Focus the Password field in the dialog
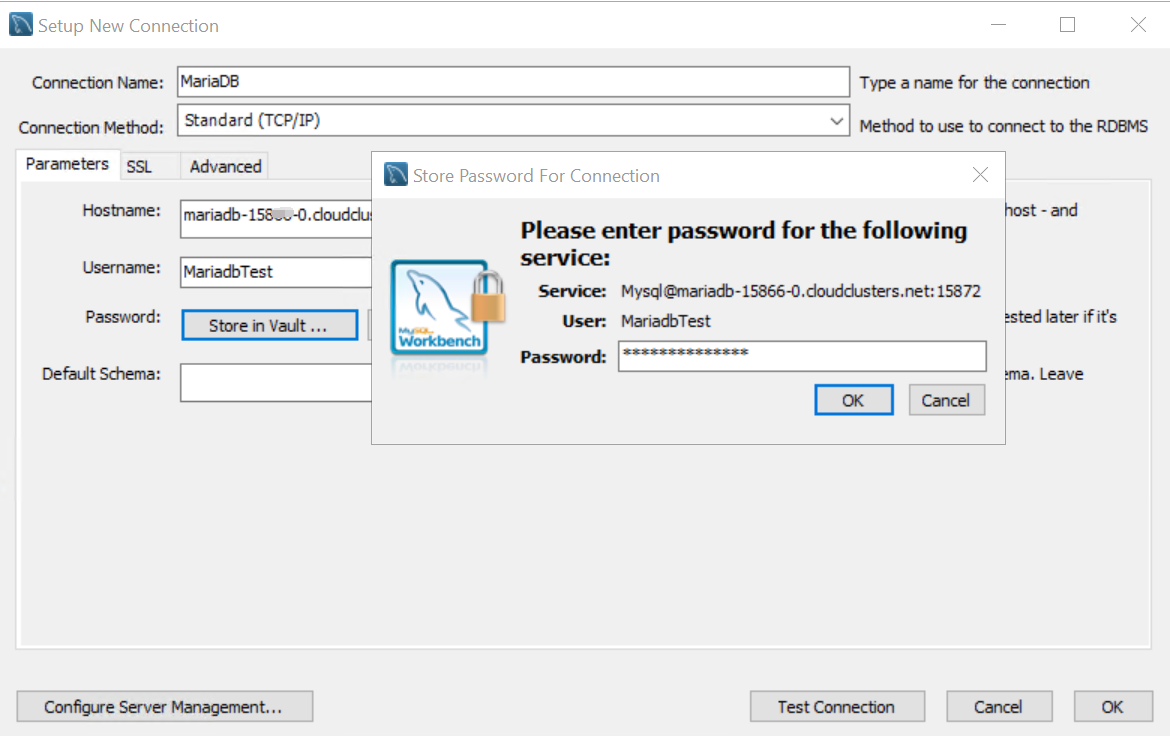This screenshot has width=1170, height=736. 801,356
